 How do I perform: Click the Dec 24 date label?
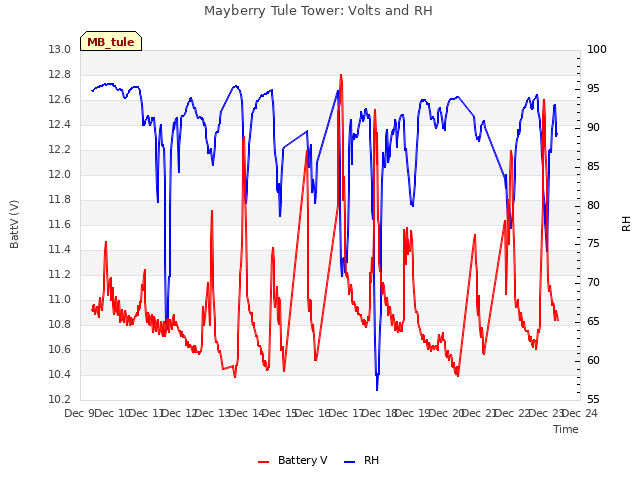pyautogui.click(x=580, y=413)
